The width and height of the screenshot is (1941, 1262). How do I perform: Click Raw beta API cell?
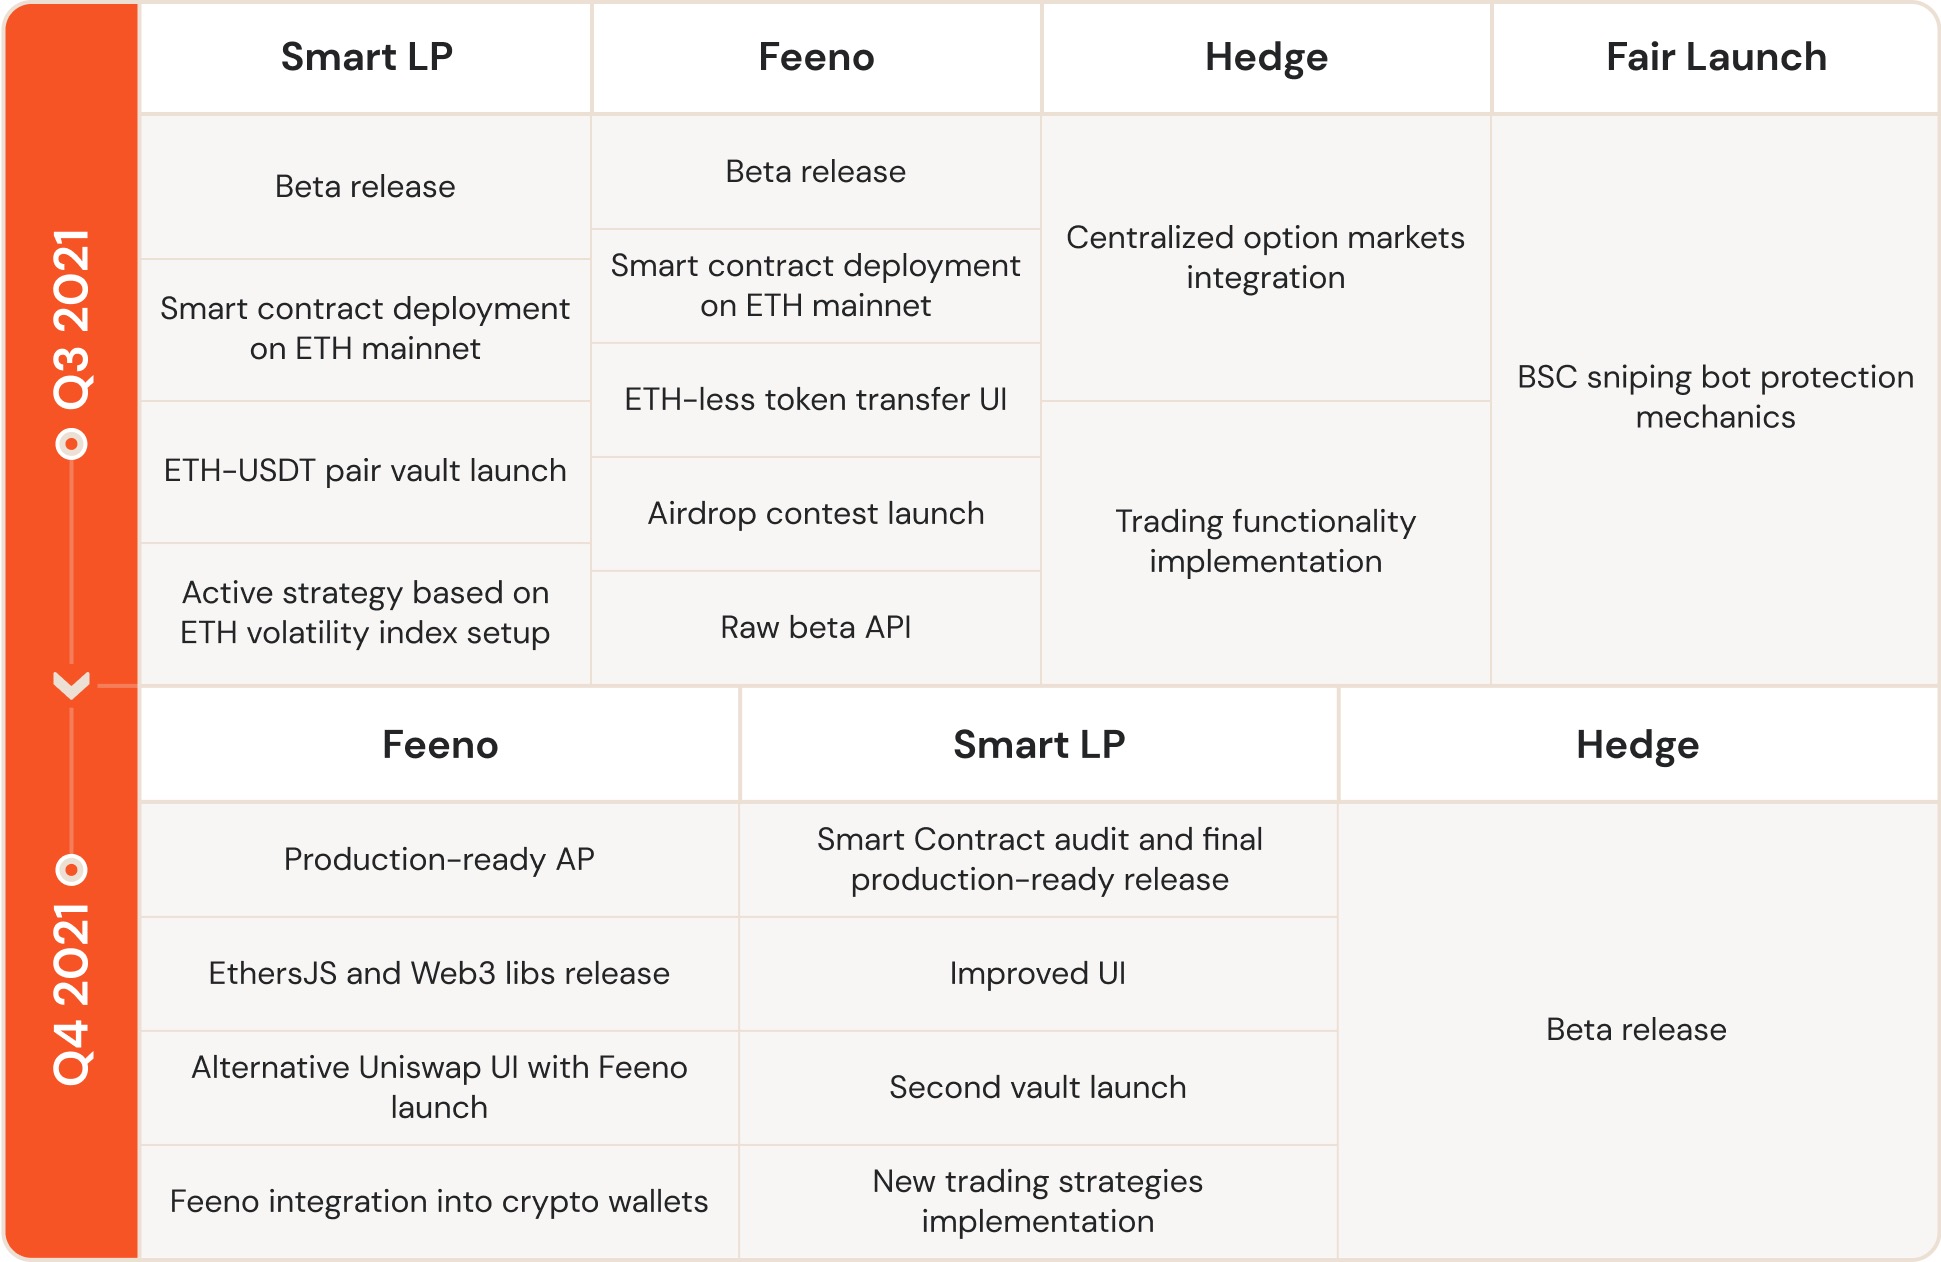(x=816, y=628)
